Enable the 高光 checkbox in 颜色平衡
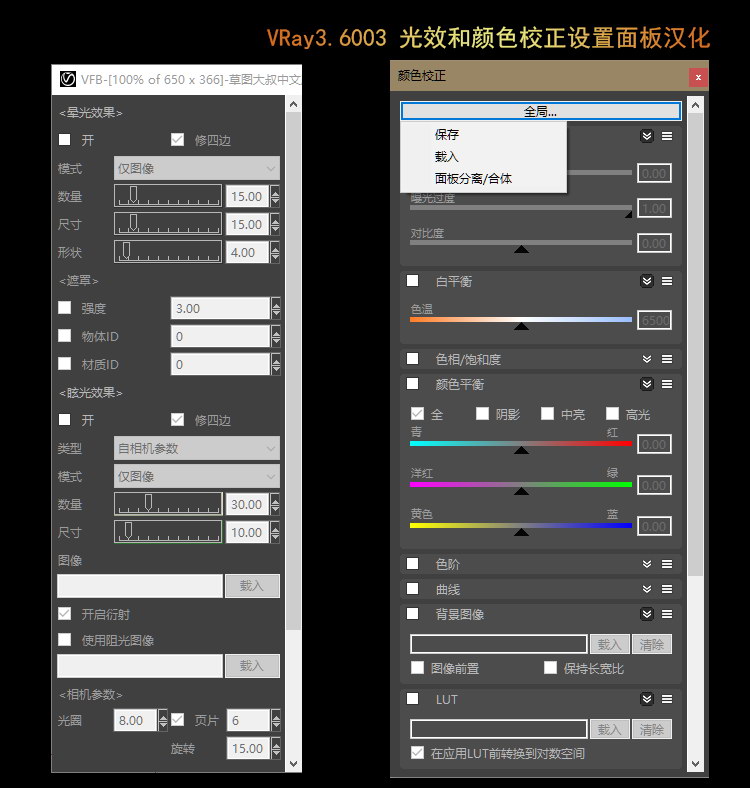 612,414
